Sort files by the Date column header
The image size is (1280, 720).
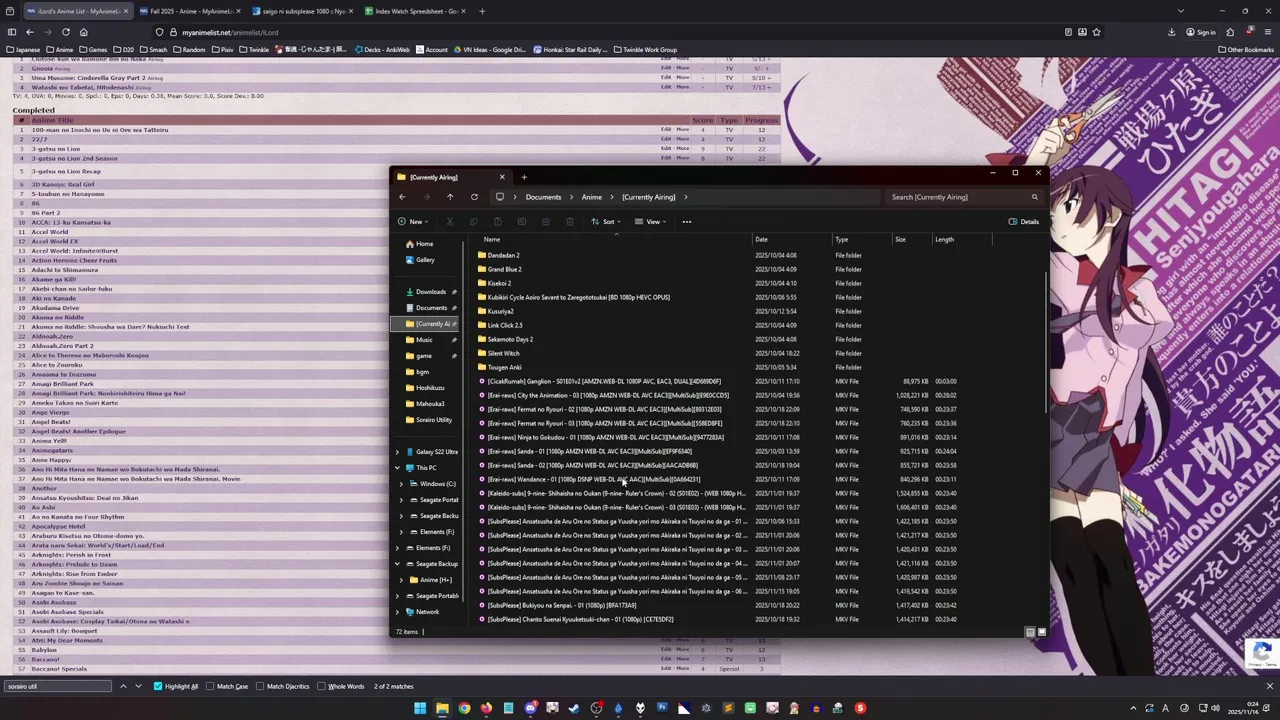tap(792, 239)
